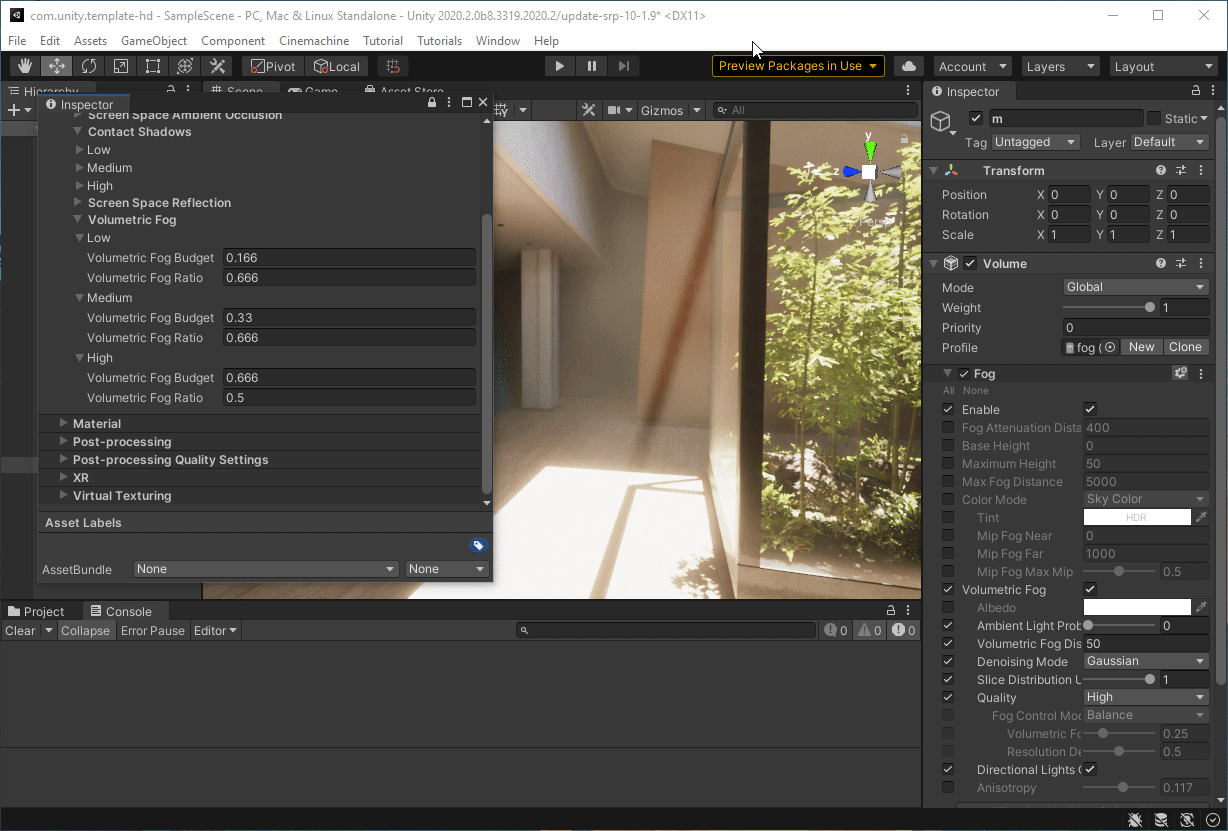Open the Layers dropdown in toolbar
The height and width of the screenshot is (831, 1228).
point(1061,66)
